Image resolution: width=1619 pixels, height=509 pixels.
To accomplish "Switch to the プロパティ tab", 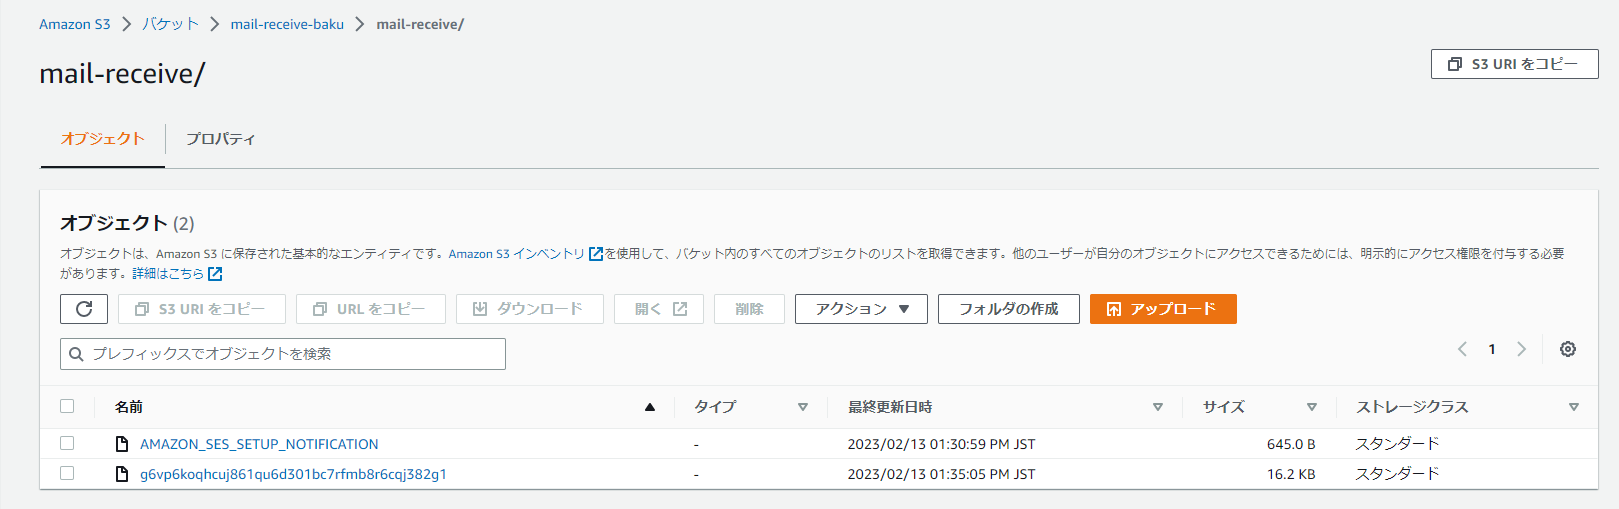I will 220,139.
